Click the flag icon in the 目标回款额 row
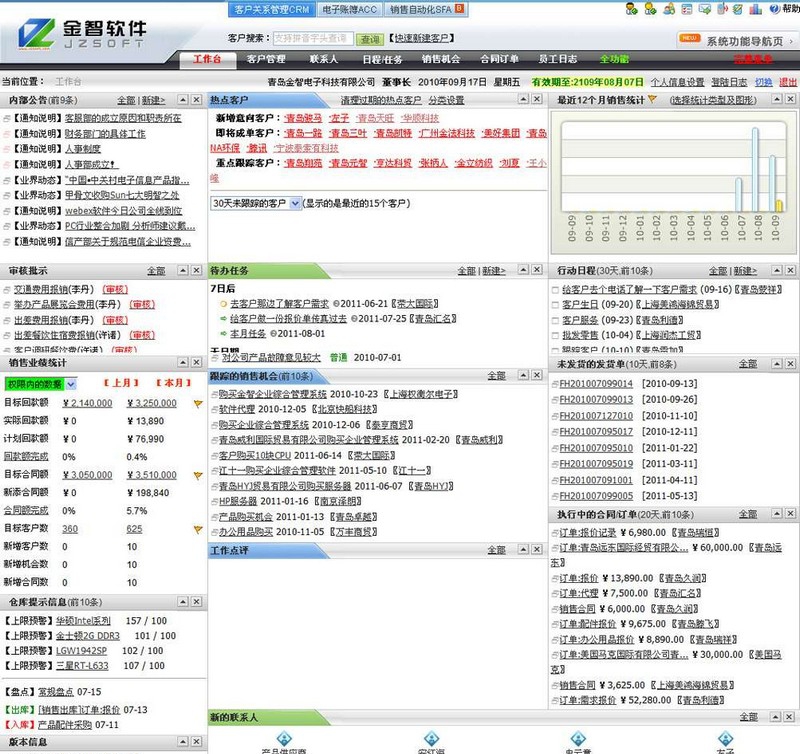This screenshot has height=754, width=800. (198, 403)
